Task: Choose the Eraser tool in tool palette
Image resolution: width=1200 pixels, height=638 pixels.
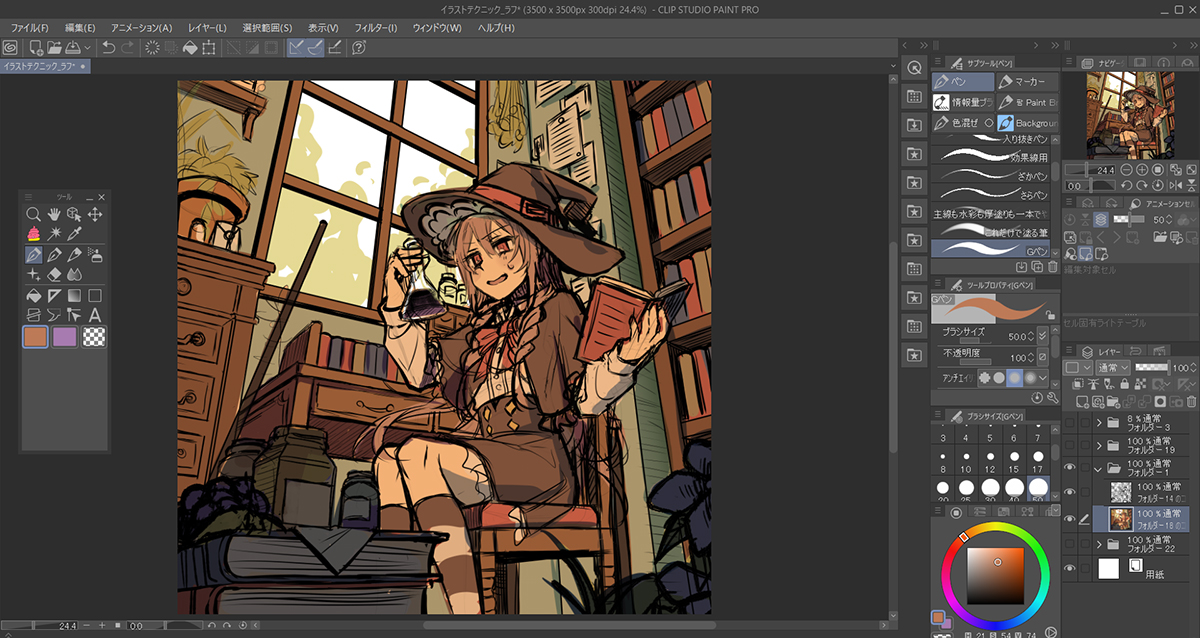Action: [x=54, y=274]
